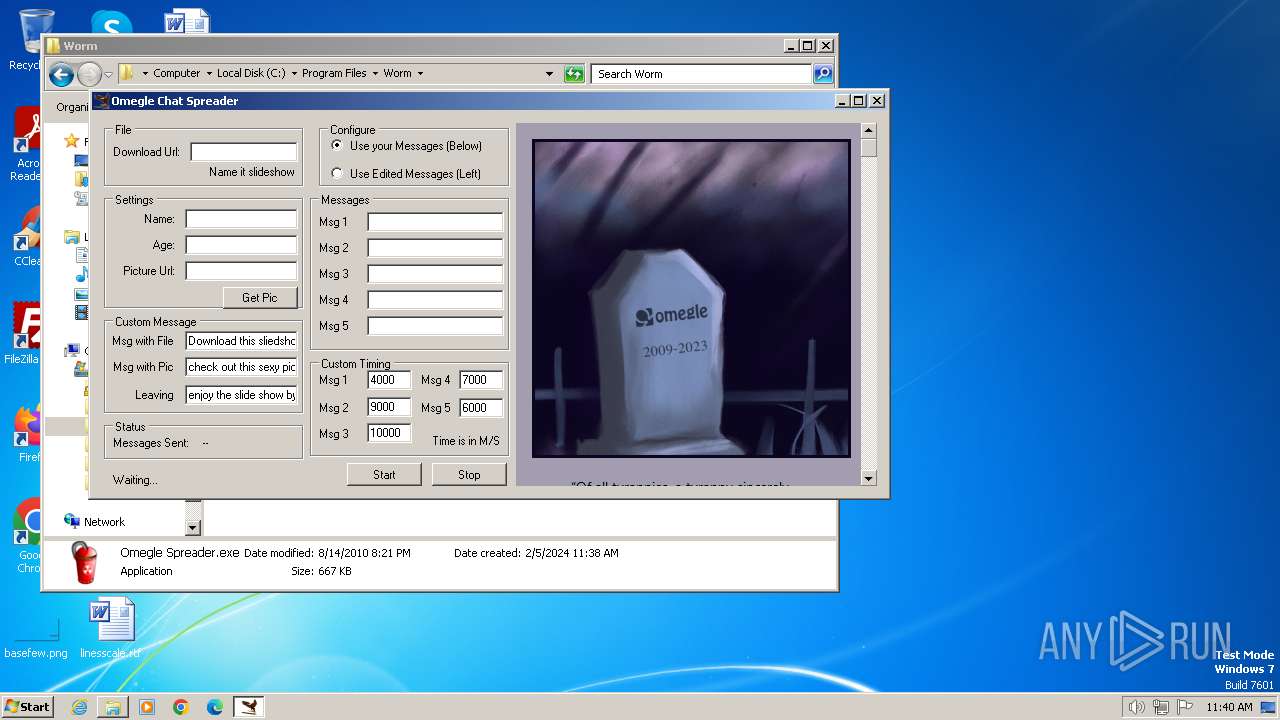This screenshot has width=1280, height=720.
Task: Go back in the Worm explorer window
Action: click(61, 74)
